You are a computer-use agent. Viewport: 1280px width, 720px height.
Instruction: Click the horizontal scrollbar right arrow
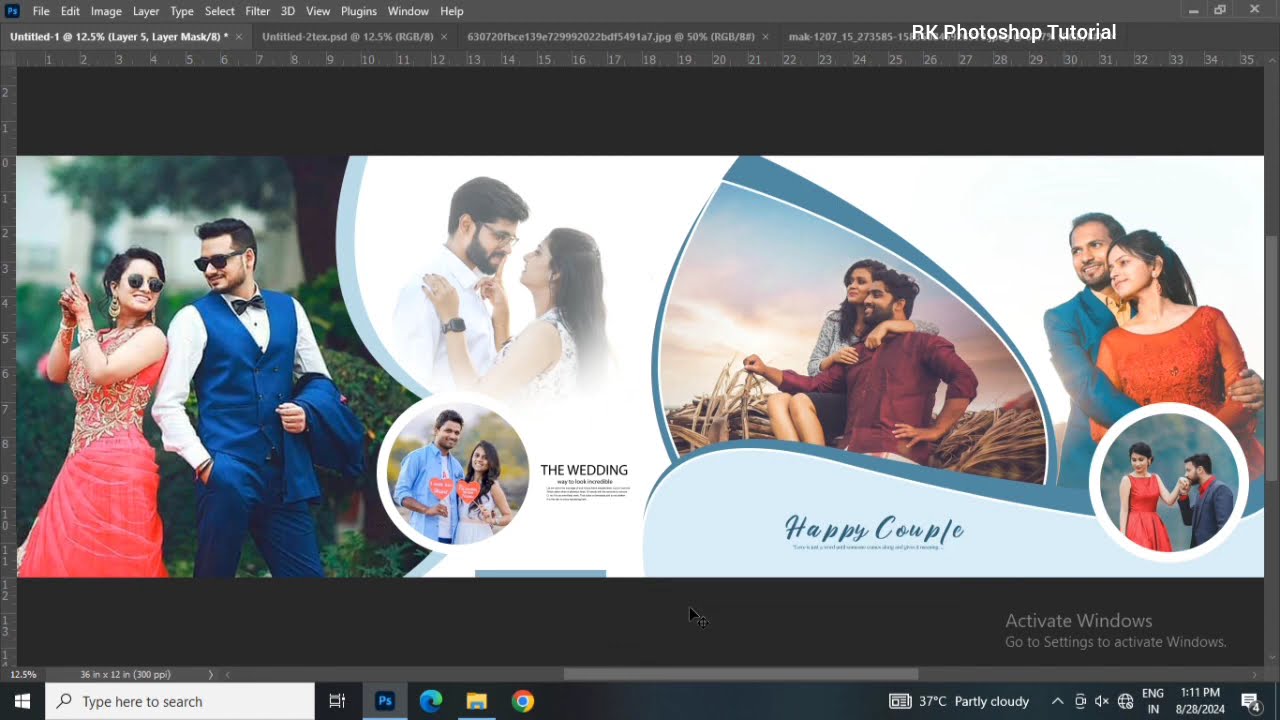(x=1257, y=675)
